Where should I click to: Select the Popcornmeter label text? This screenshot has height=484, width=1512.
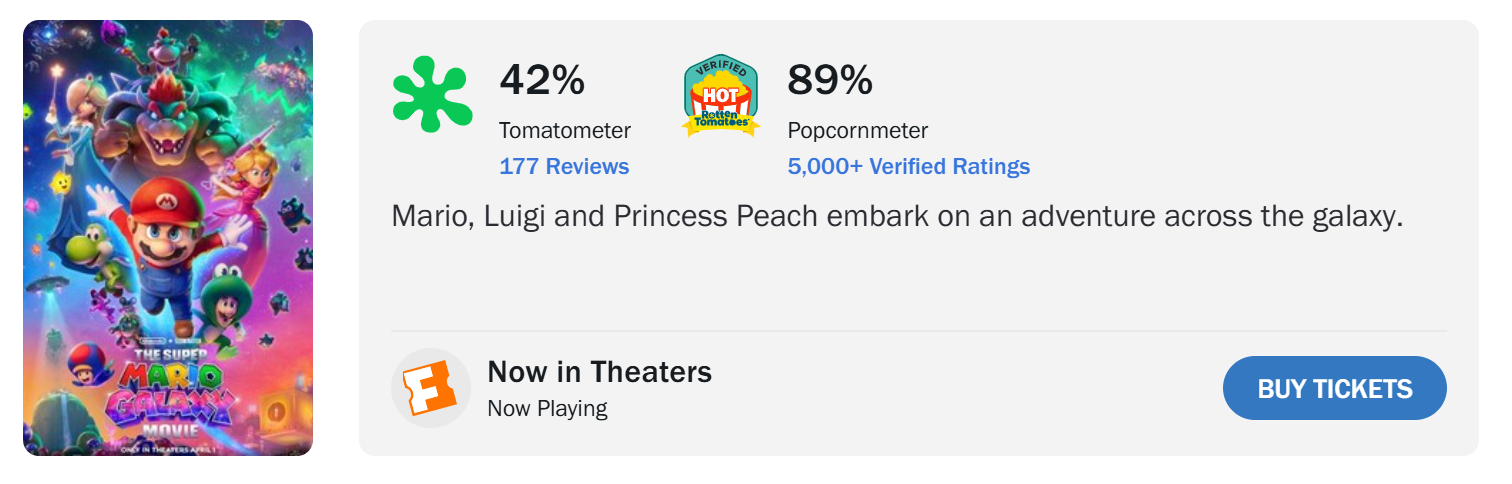point(858,131)
